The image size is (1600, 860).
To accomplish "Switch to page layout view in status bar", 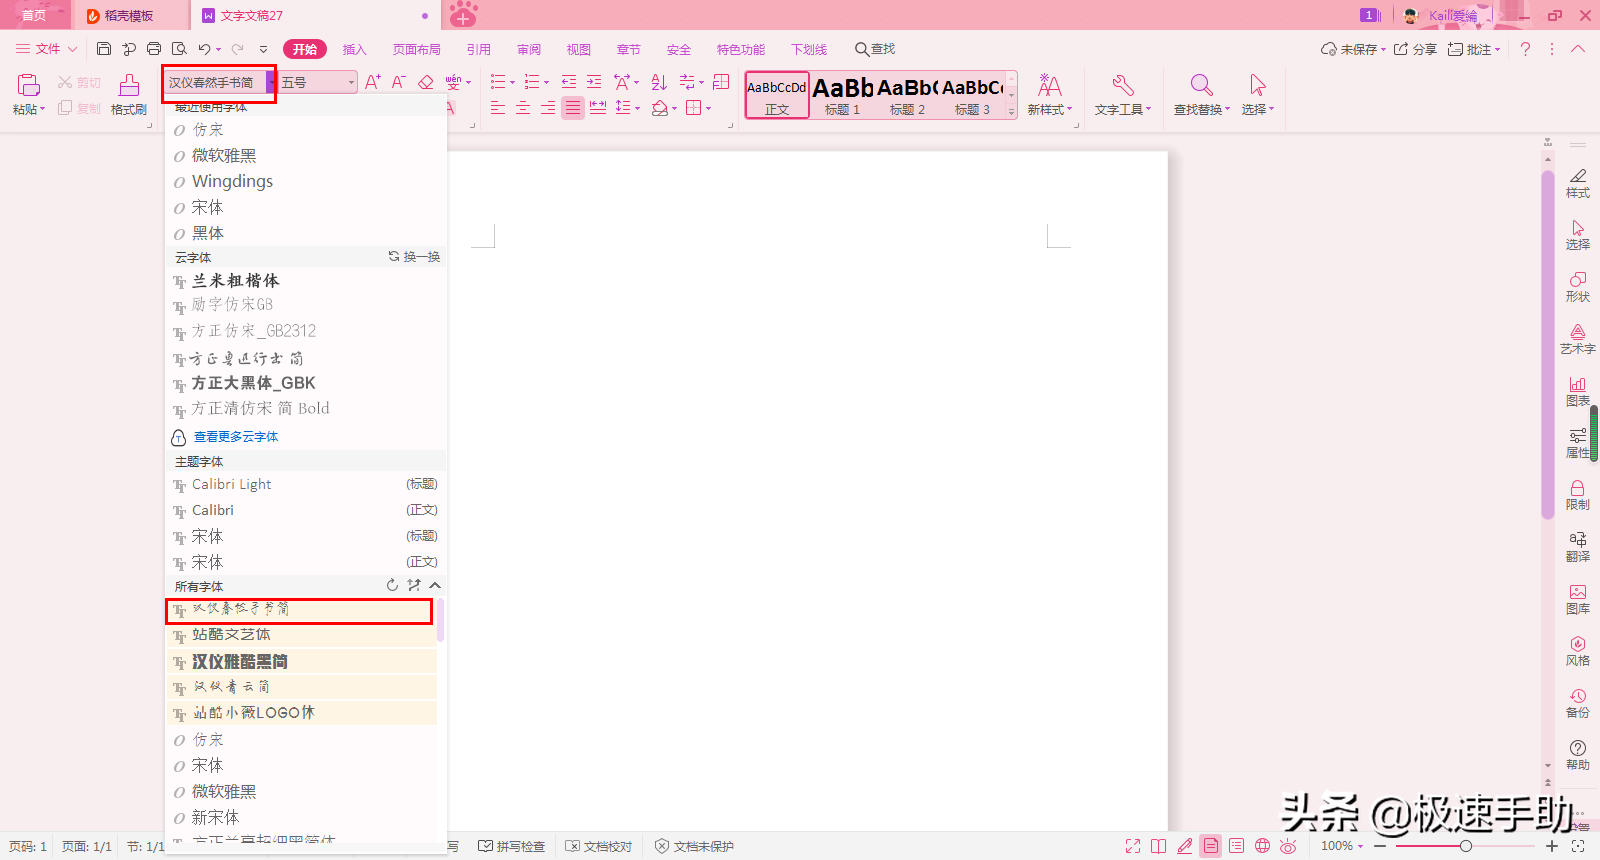I will tap(1211, 846).
